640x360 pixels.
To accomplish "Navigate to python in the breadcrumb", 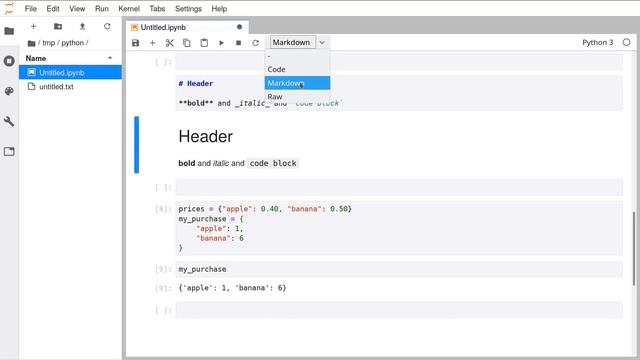I will 73,43.
